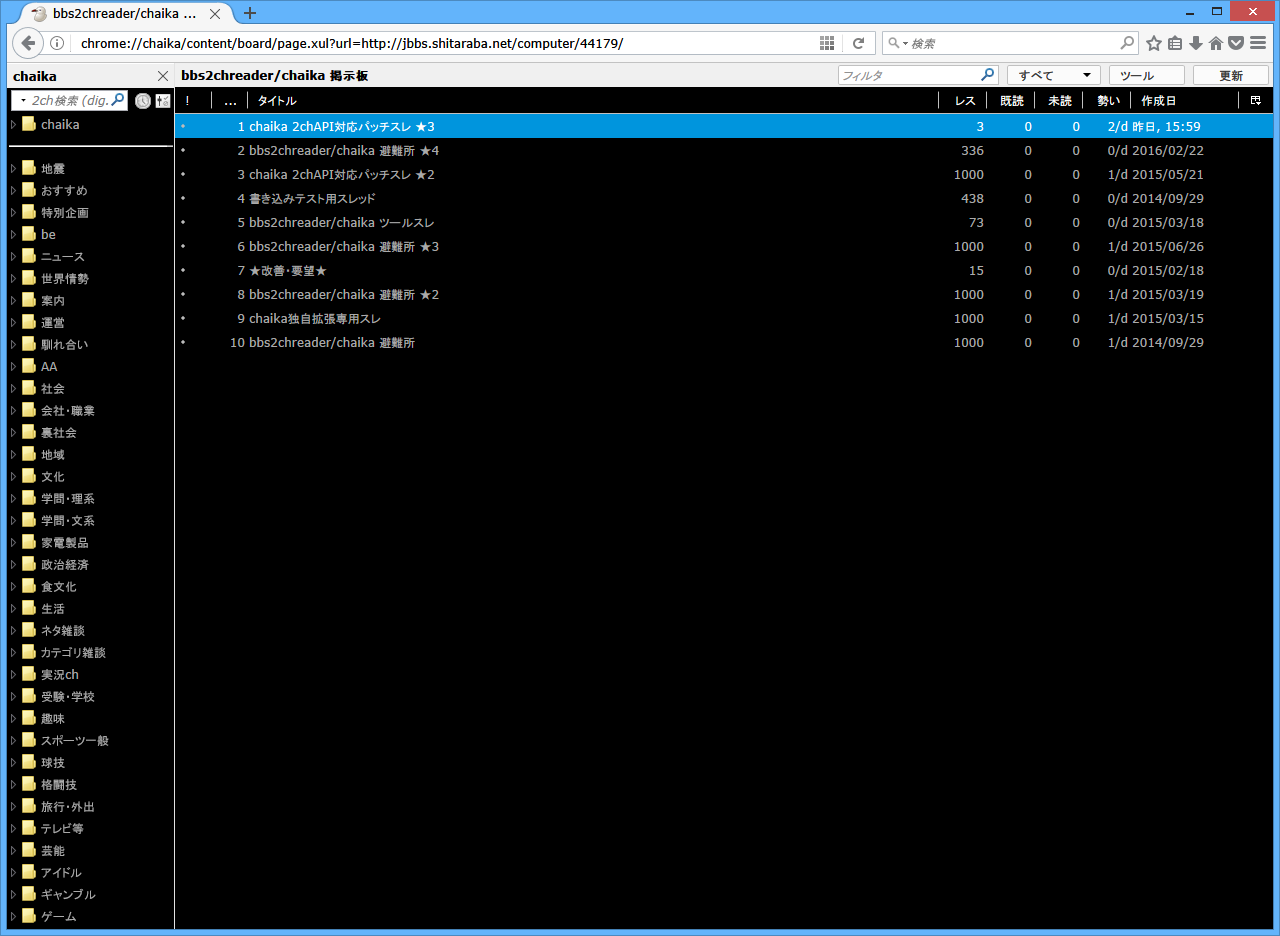Select the おすすめ folder item
1280x936 pixels.
coord(64,190)
